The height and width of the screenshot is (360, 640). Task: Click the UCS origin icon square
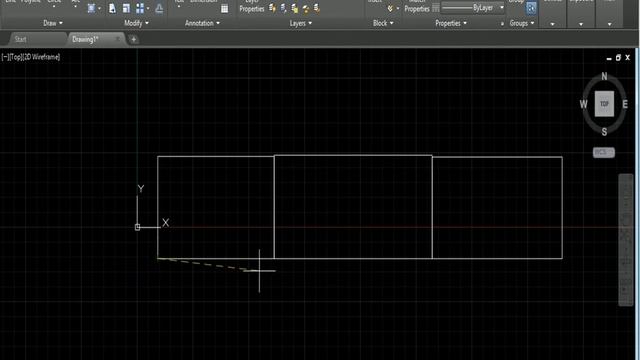coord(138,227)
